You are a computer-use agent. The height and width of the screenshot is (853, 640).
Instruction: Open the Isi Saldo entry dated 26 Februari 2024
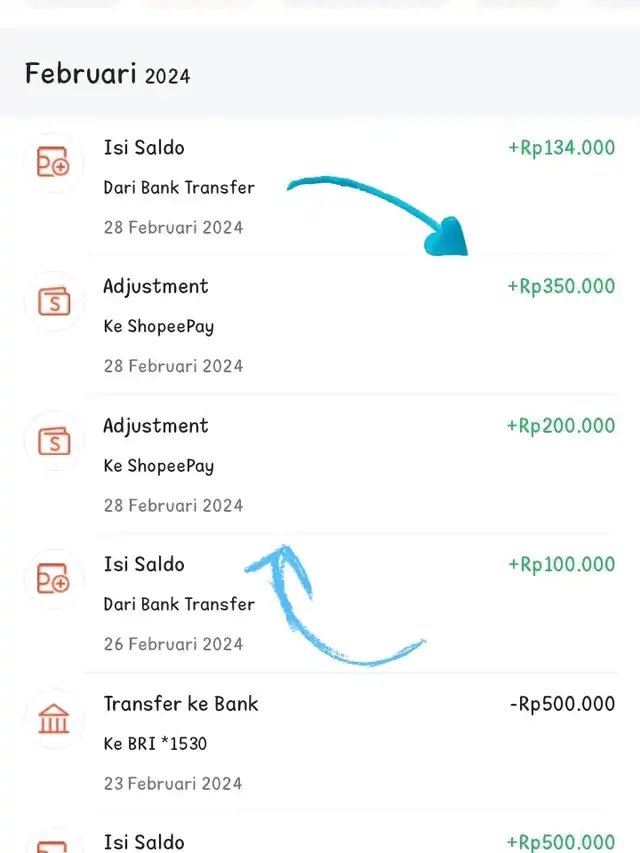(144, 564)
